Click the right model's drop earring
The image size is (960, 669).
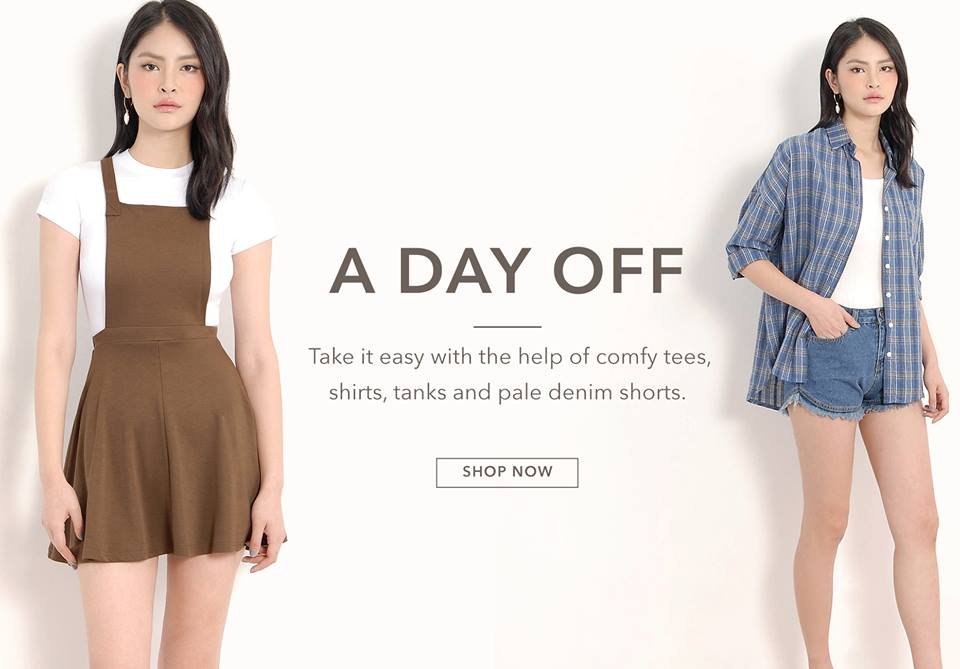837,104
